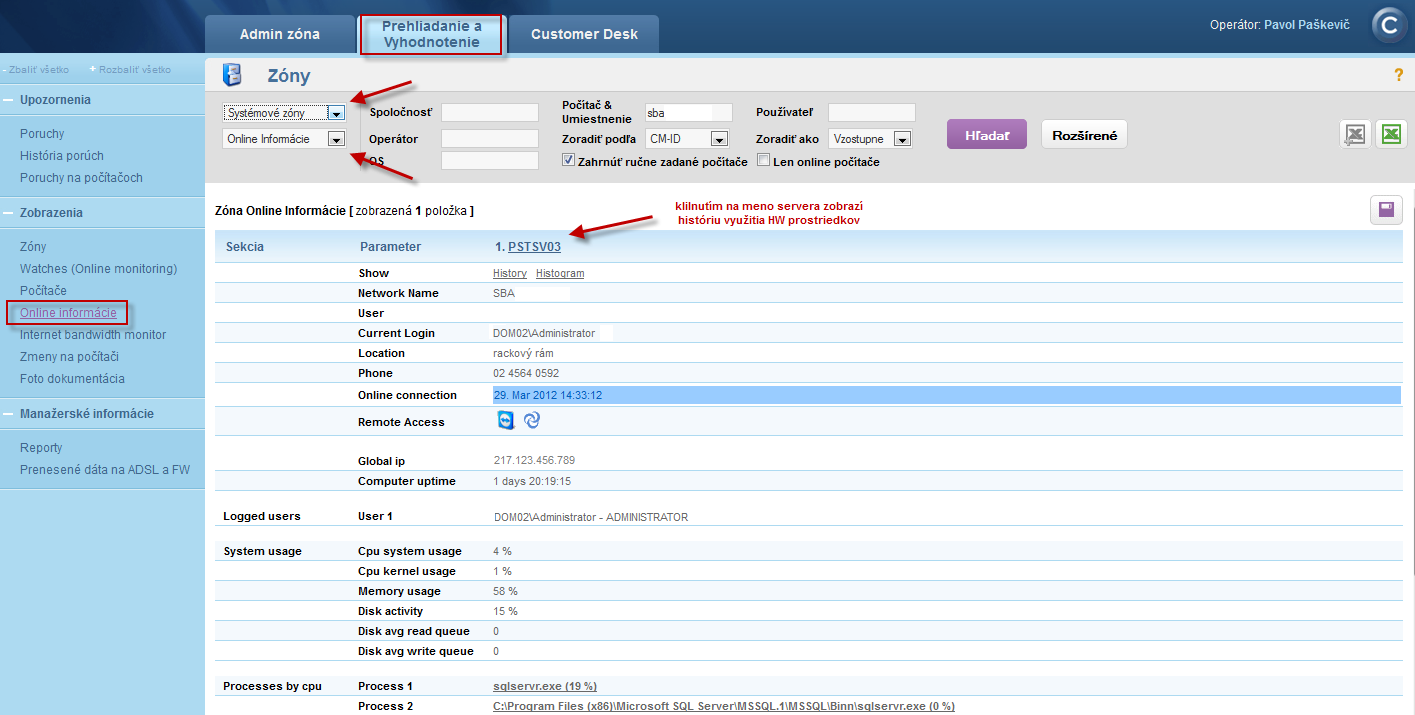Switch to the 'Admin zóna' tab
Image resolution: width=1415 pixels, height=715 pixels.
pos(280,34)
